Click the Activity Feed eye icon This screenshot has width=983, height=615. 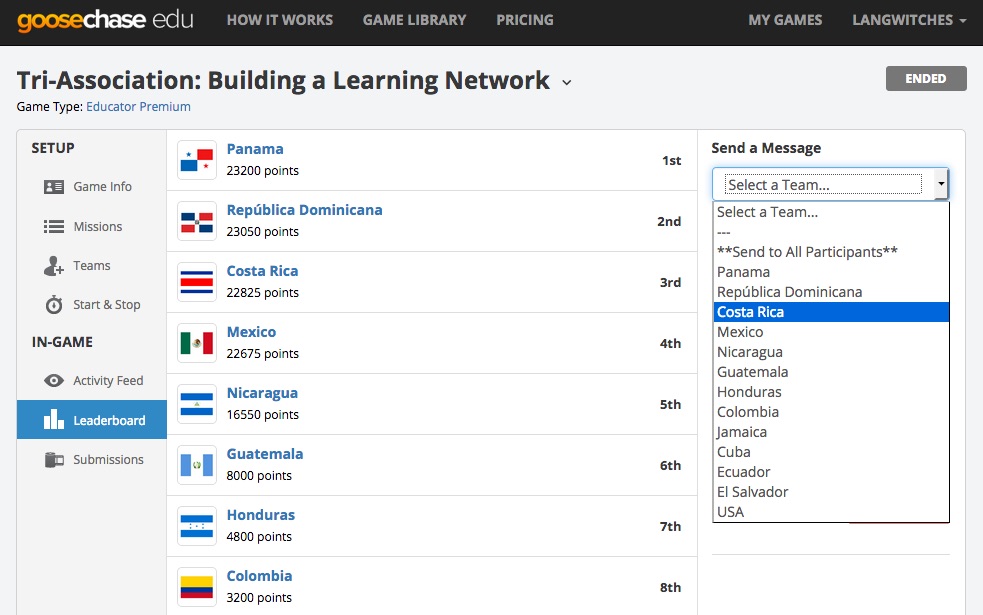[54, 381]
